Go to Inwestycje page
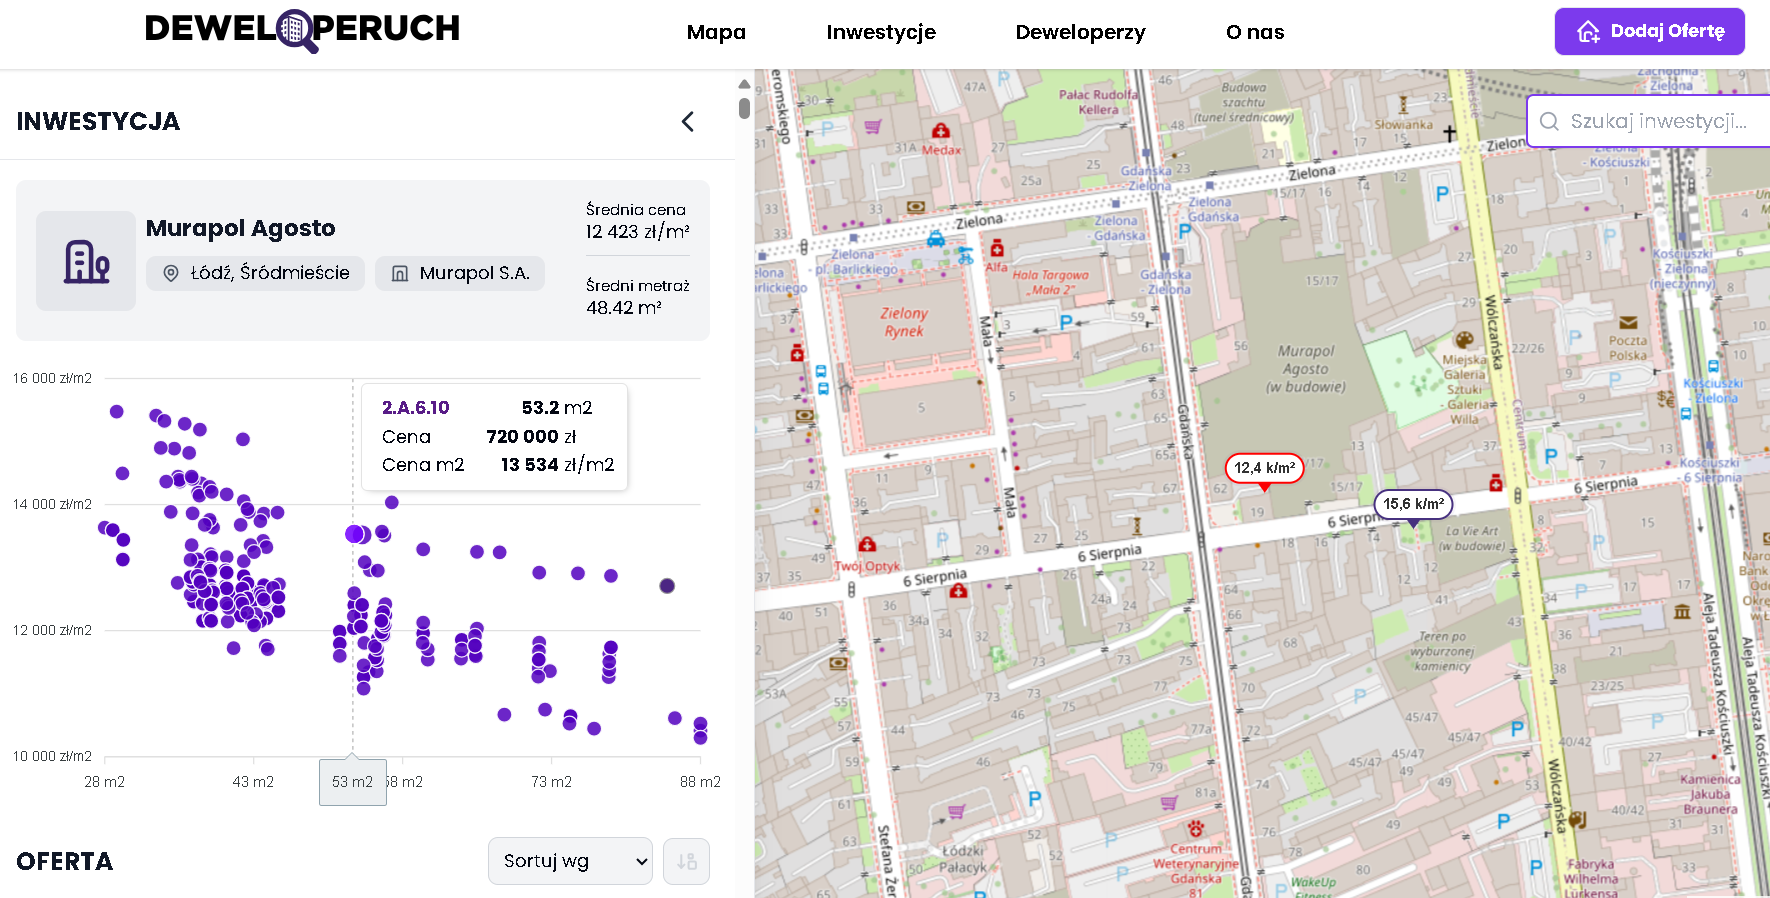 point(880,32)
